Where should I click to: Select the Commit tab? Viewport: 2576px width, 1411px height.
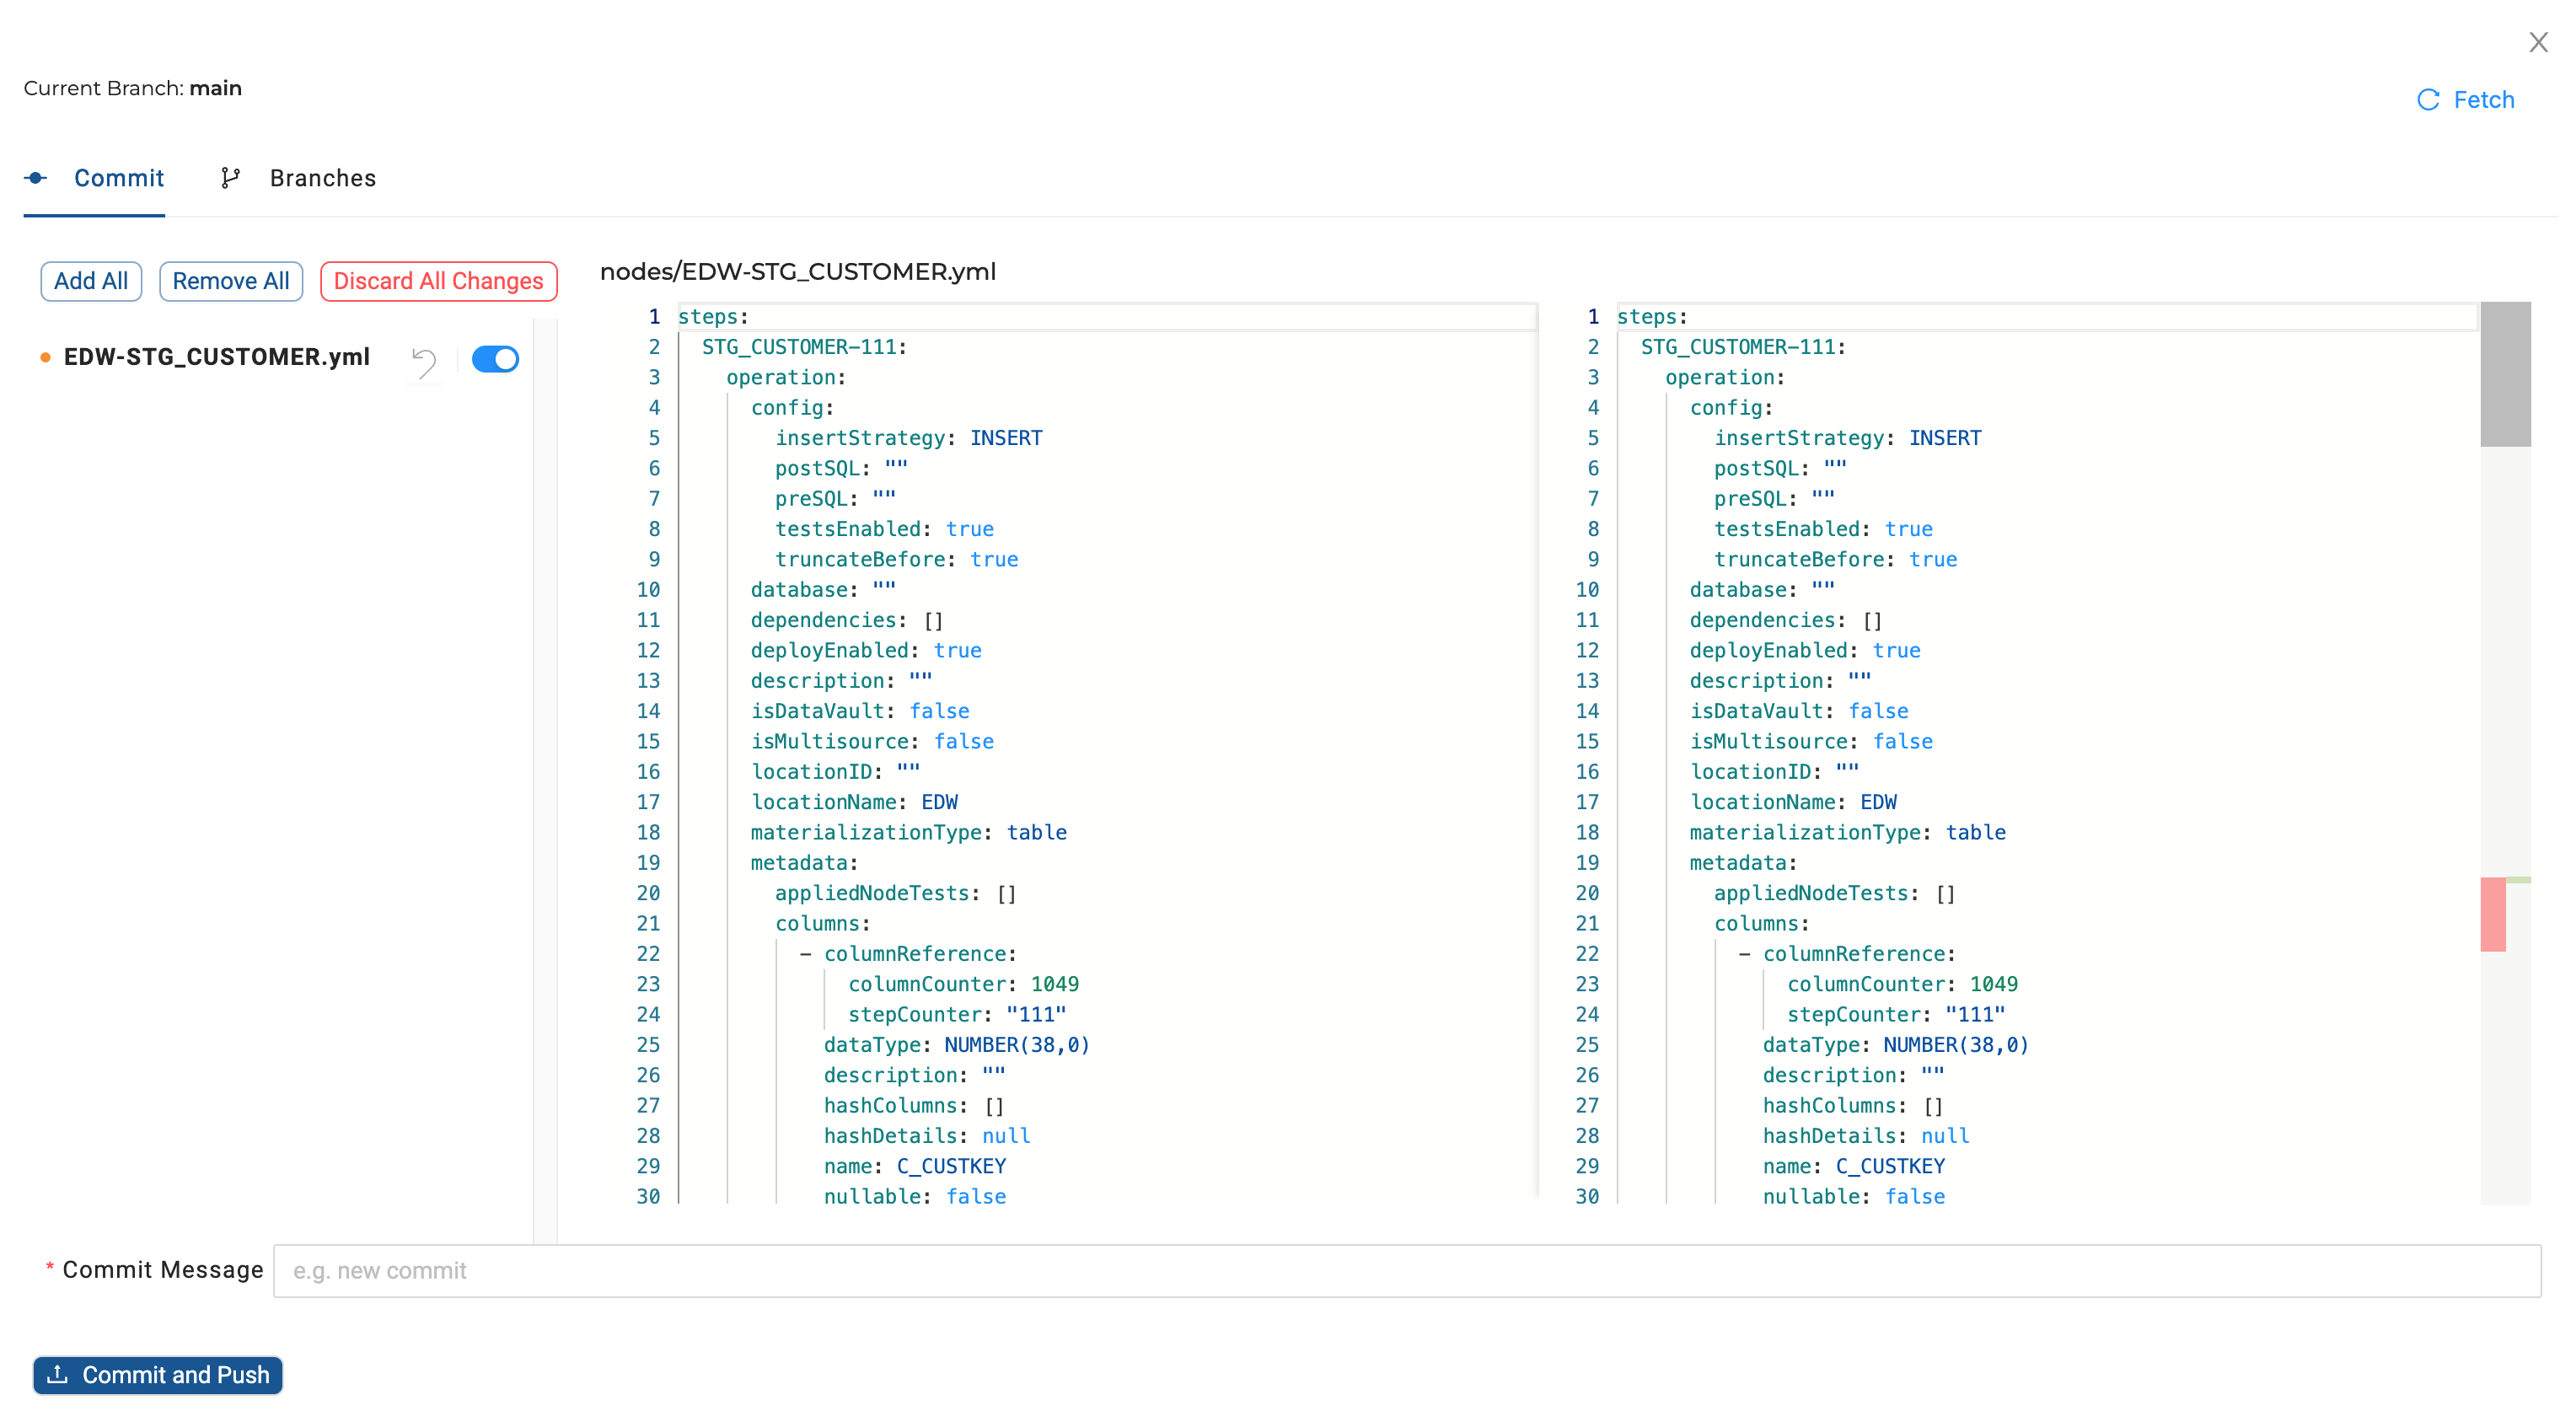(x=118, y=178)
